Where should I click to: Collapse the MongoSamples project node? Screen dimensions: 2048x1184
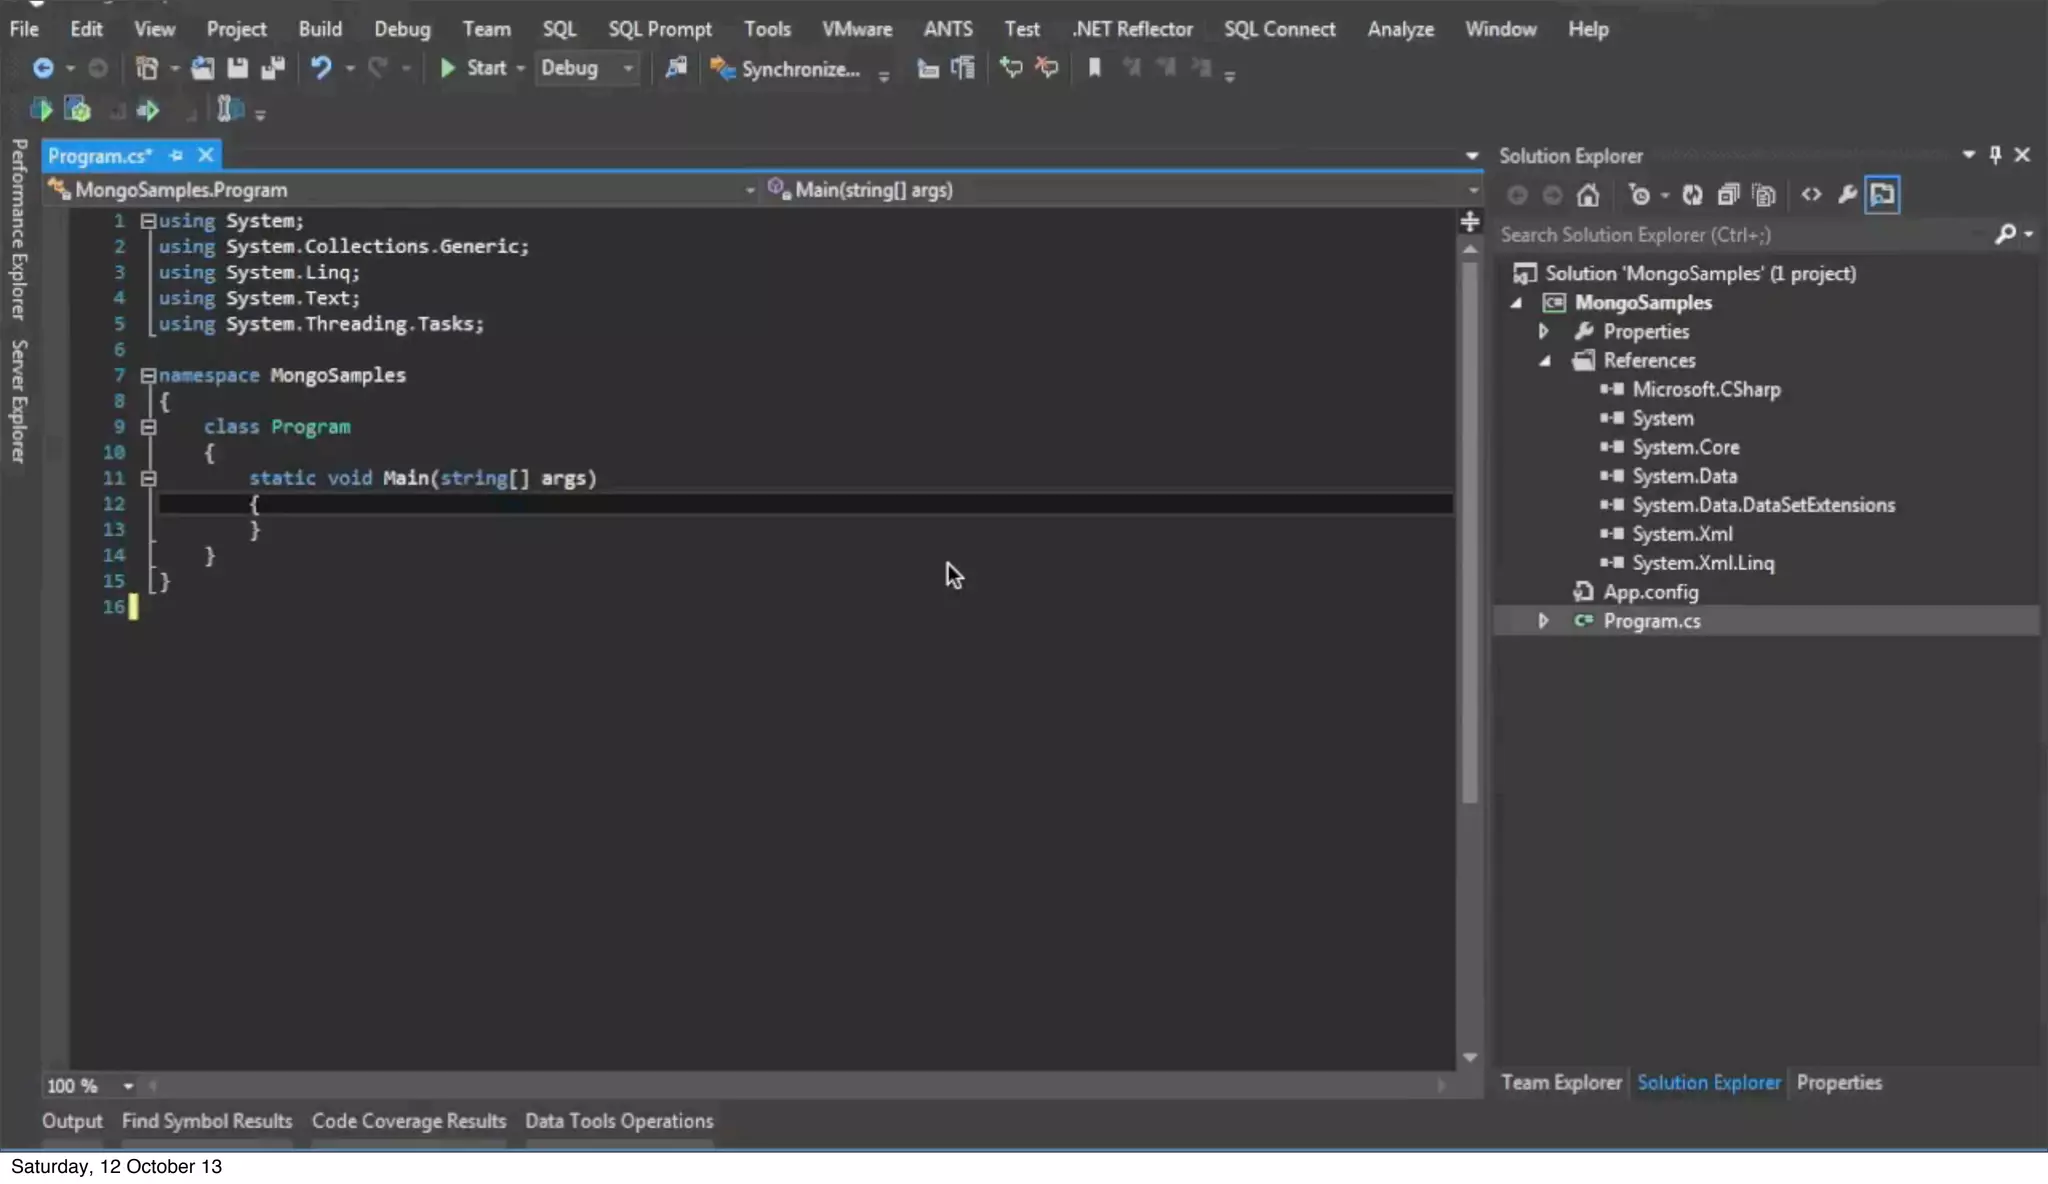coord(1517,303)
